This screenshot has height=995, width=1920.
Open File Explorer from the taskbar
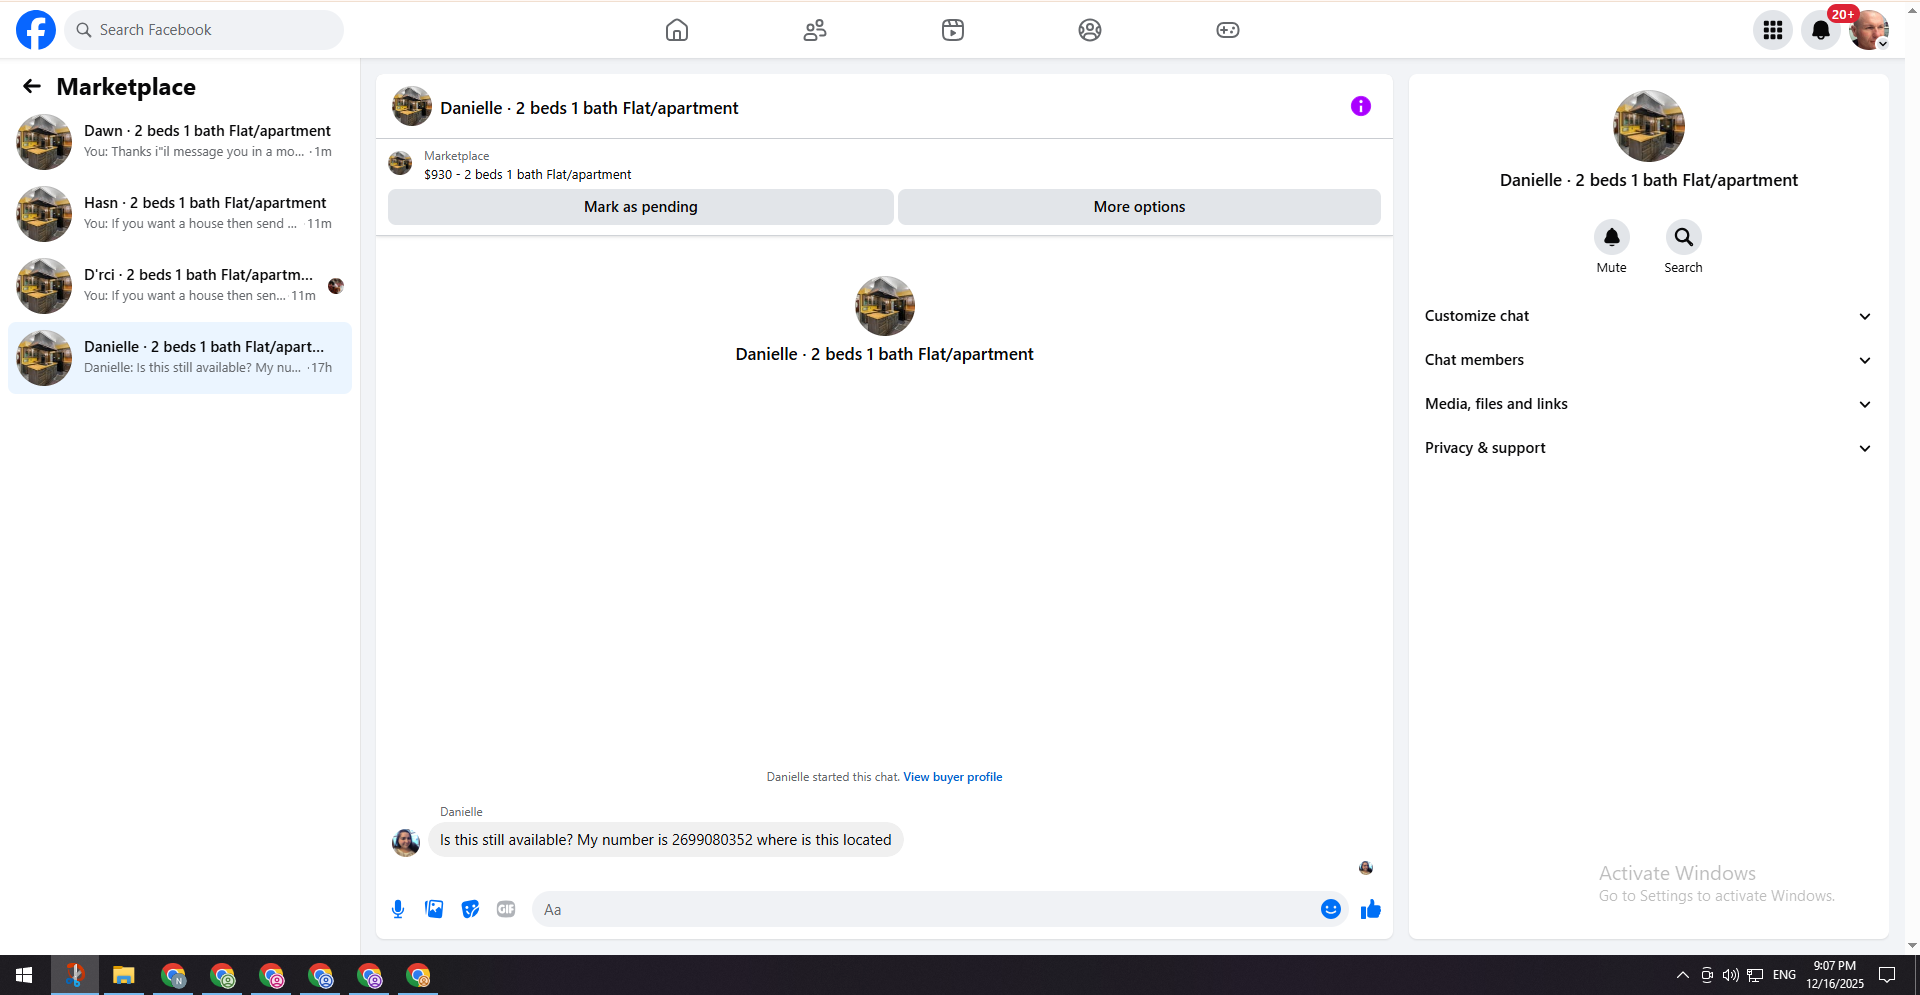pos(124,975)
